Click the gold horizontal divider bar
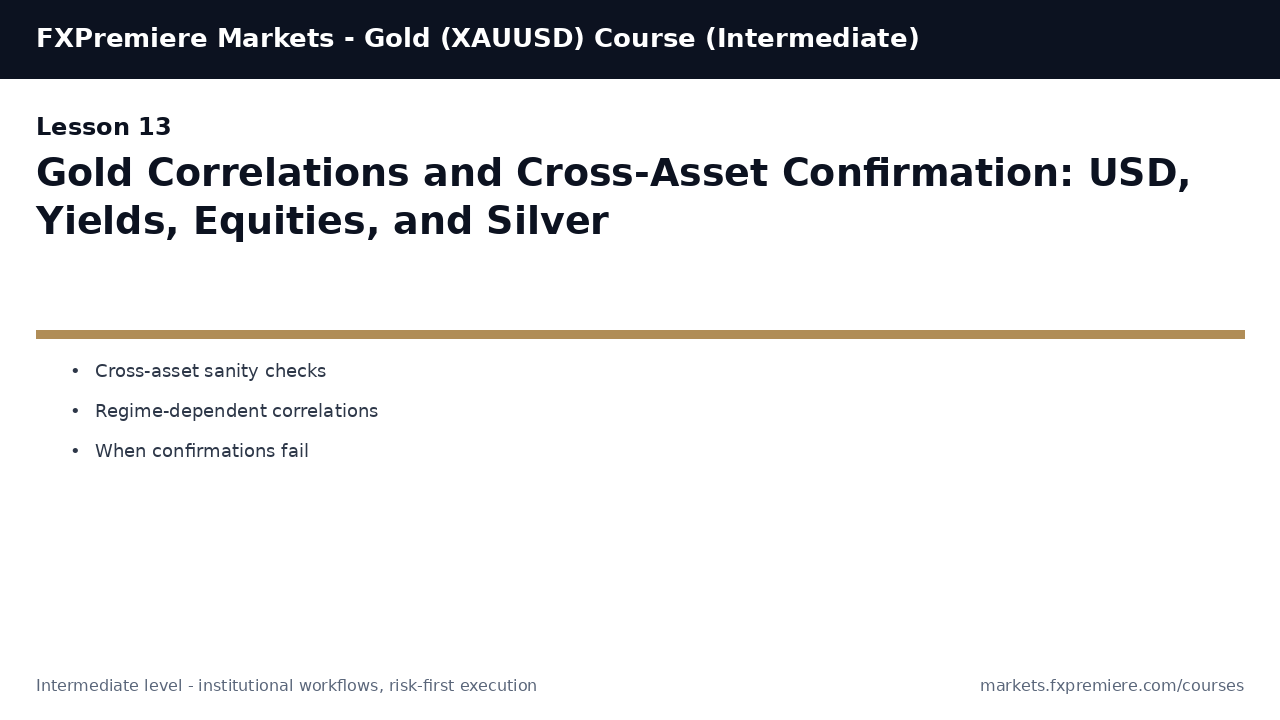The width and height of the screenshot is (1280, 720). point(640,335)
